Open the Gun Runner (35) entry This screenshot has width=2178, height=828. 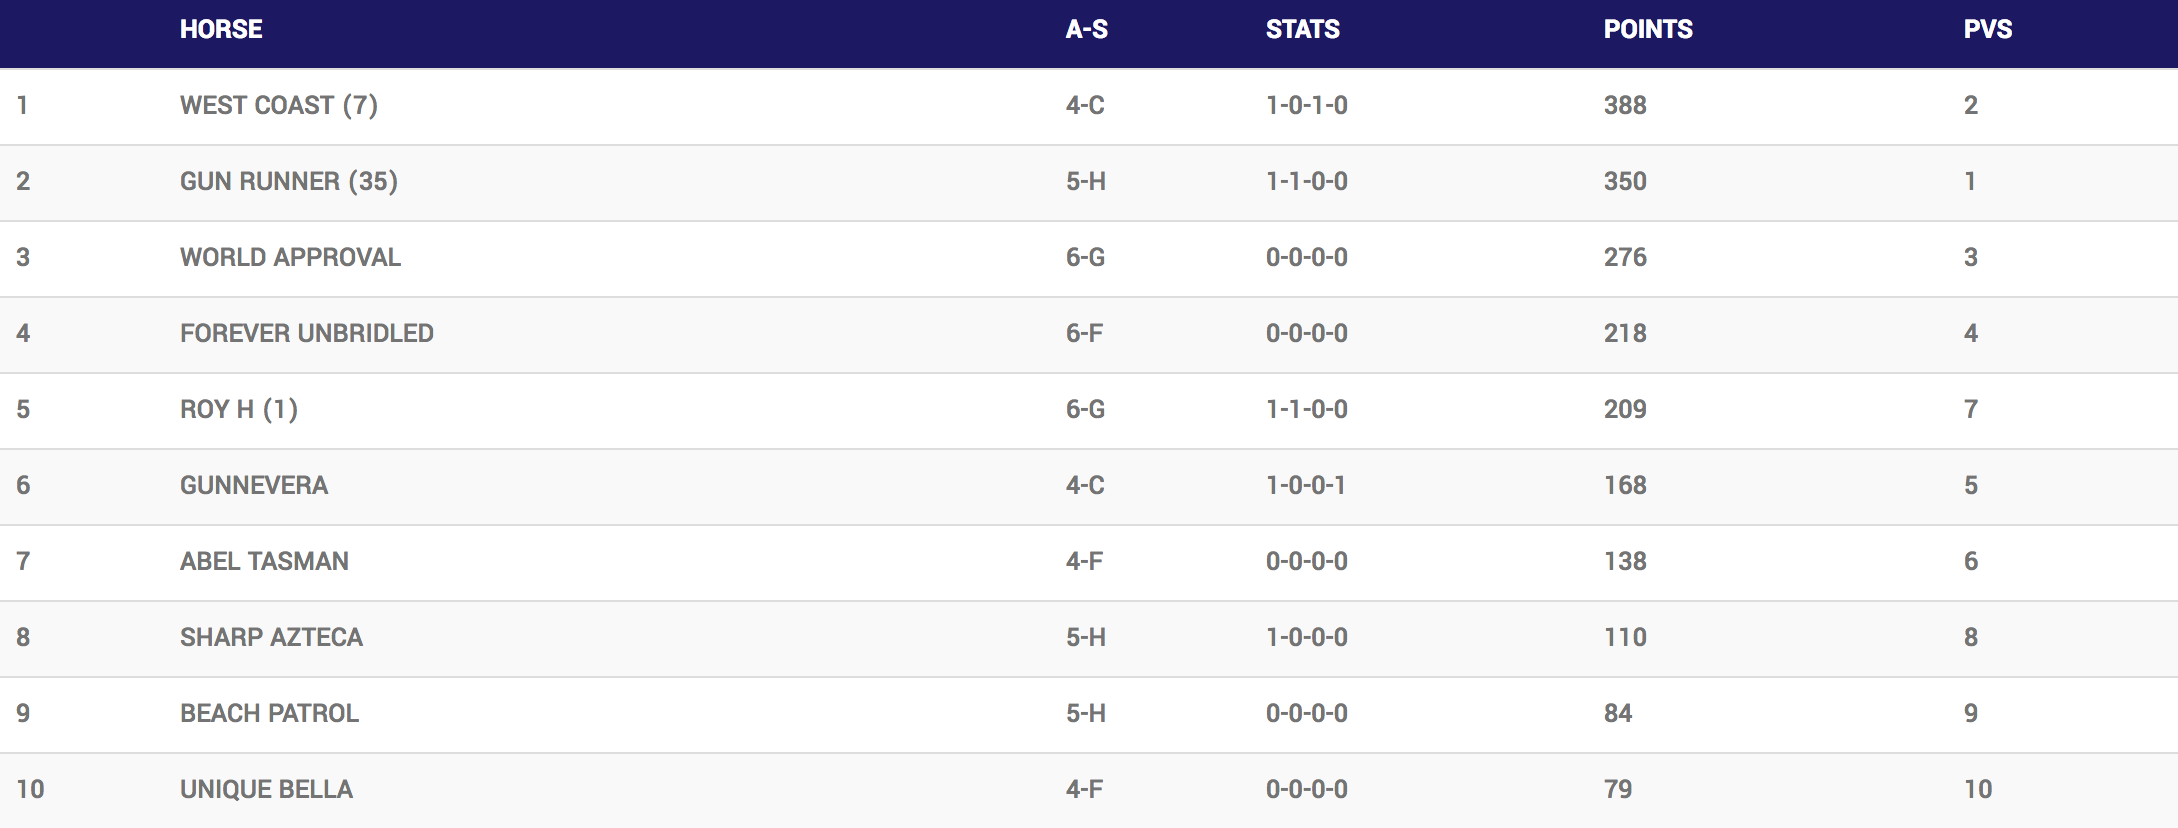(288, 182)
